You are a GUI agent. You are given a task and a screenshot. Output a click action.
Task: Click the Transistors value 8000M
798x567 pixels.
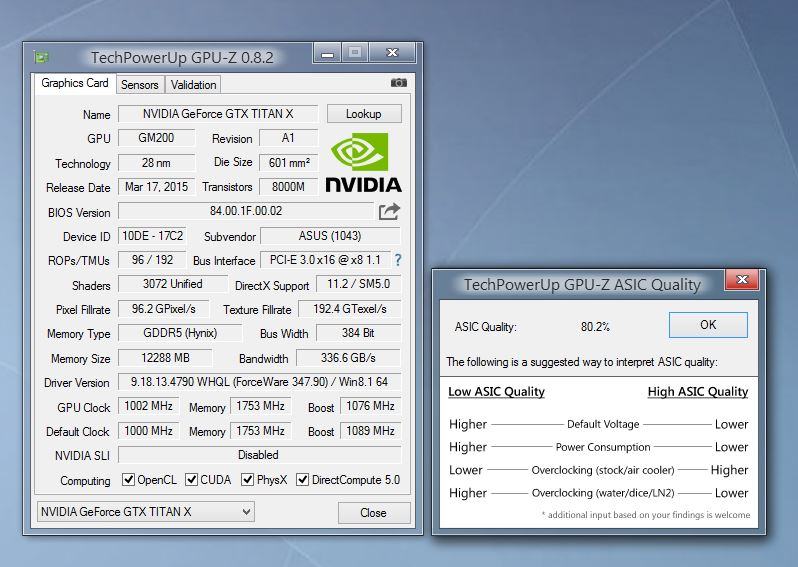[x=289, y=187]
